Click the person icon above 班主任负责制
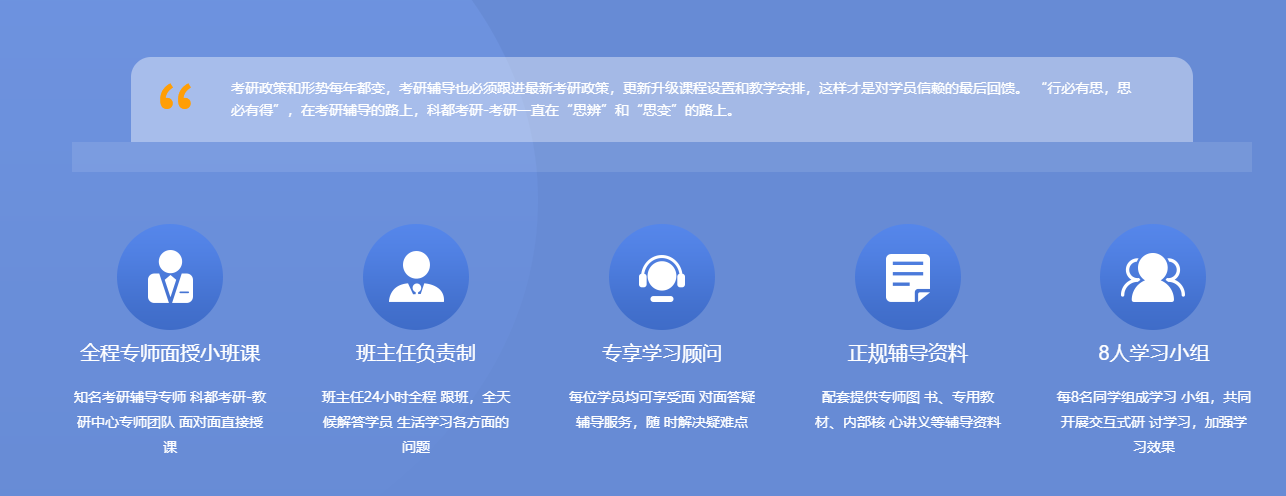The height and width of the screenshot is (496, 1286). 416,277
